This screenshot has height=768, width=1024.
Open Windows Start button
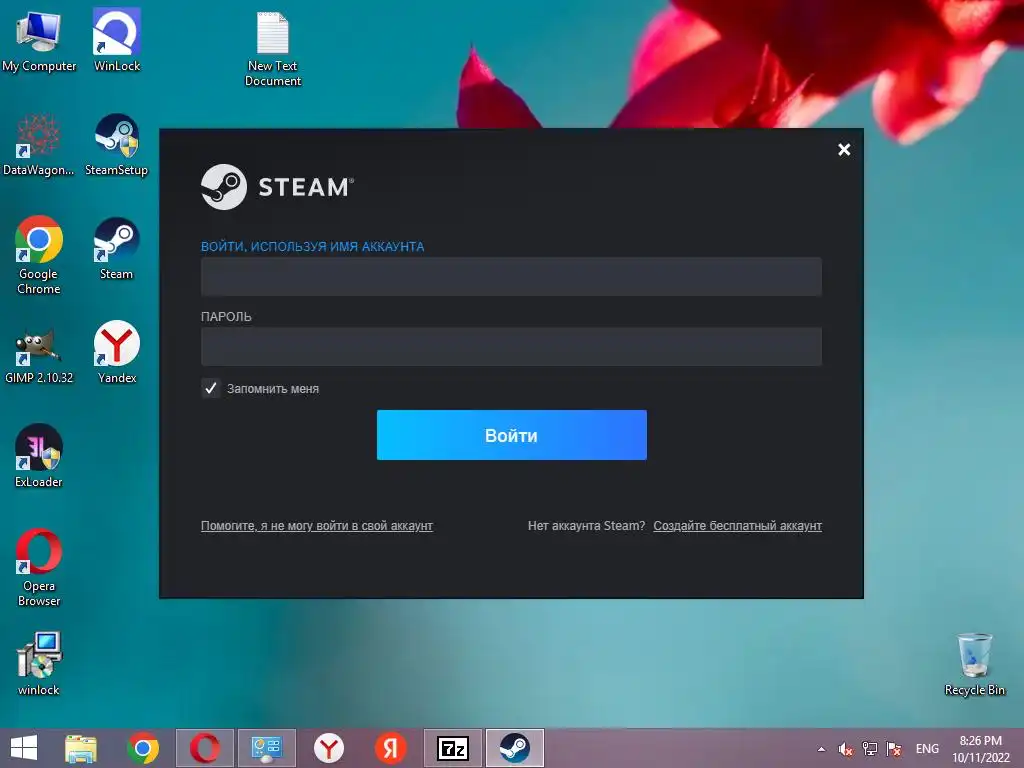24,748
